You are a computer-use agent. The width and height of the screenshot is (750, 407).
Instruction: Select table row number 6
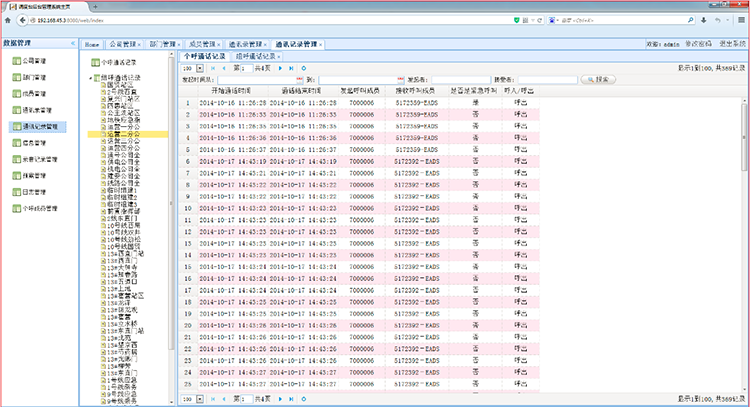click(359, 162)
